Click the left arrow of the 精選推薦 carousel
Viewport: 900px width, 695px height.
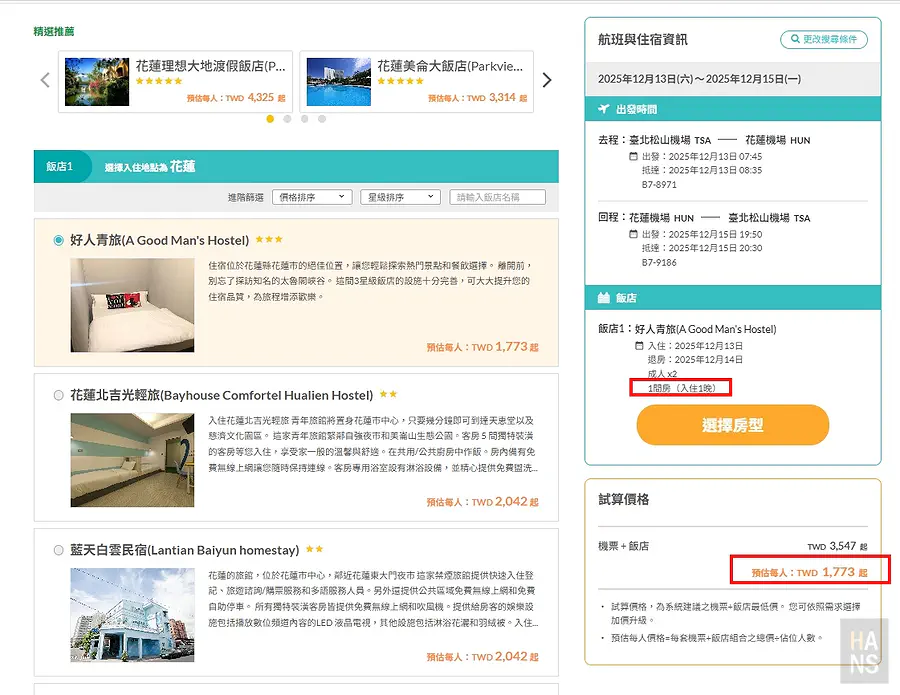(x=44, y=79)
